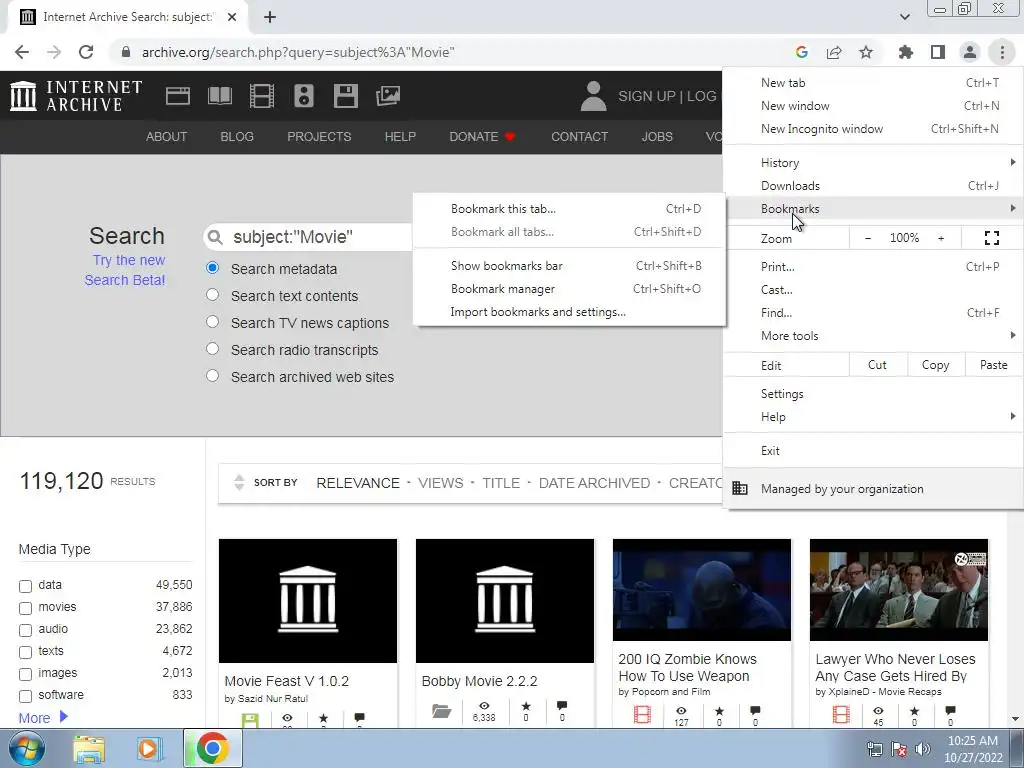Open the Software floppy disk icon
Screen dimensions: 1024x768
click(345, 96)
